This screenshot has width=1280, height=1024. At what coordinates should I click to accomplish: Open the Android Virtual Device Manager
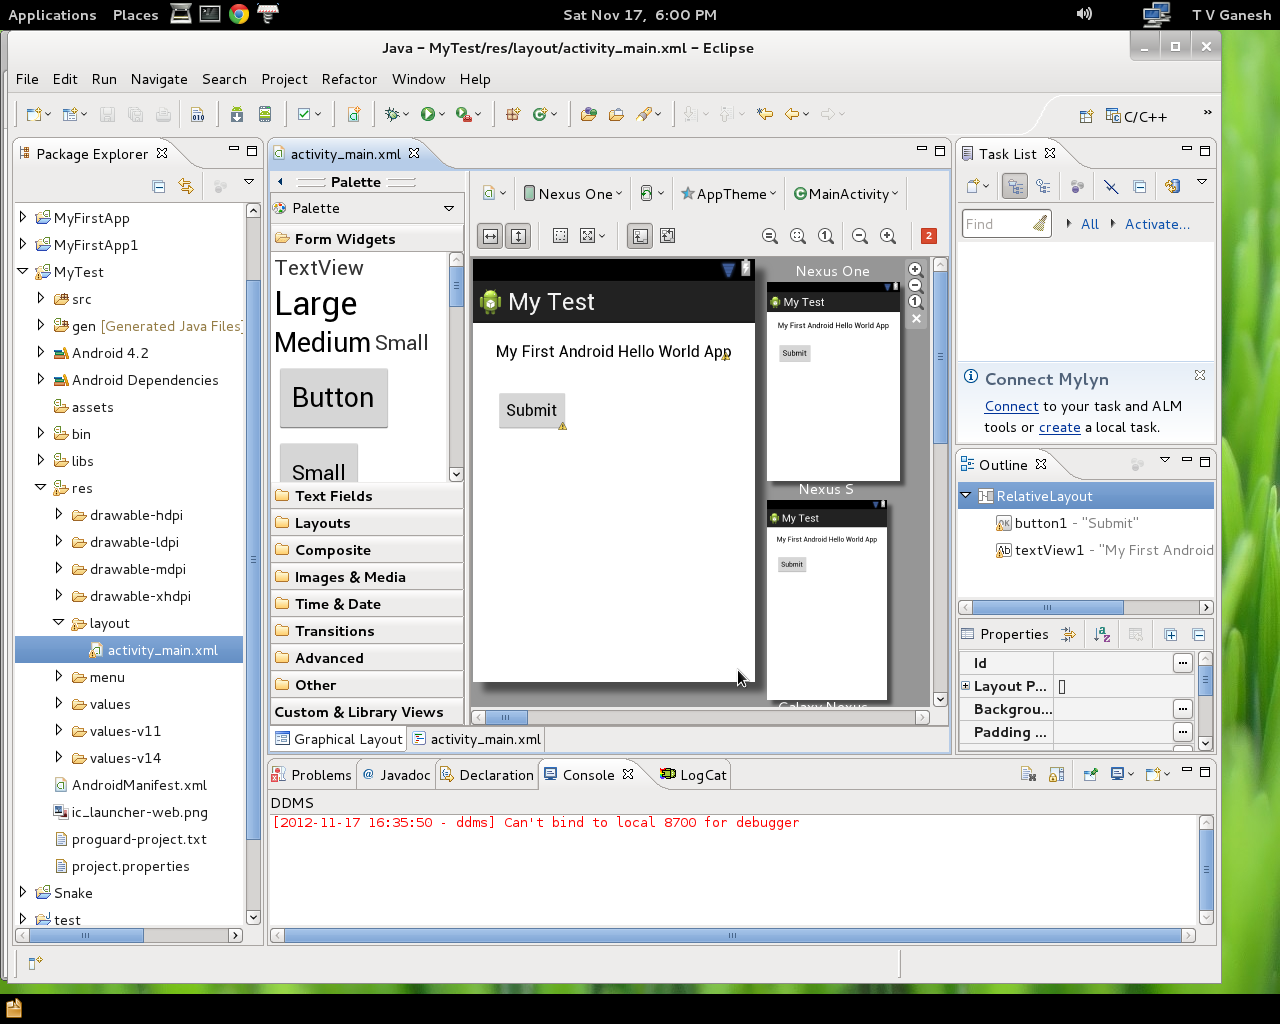coord(265,114)
